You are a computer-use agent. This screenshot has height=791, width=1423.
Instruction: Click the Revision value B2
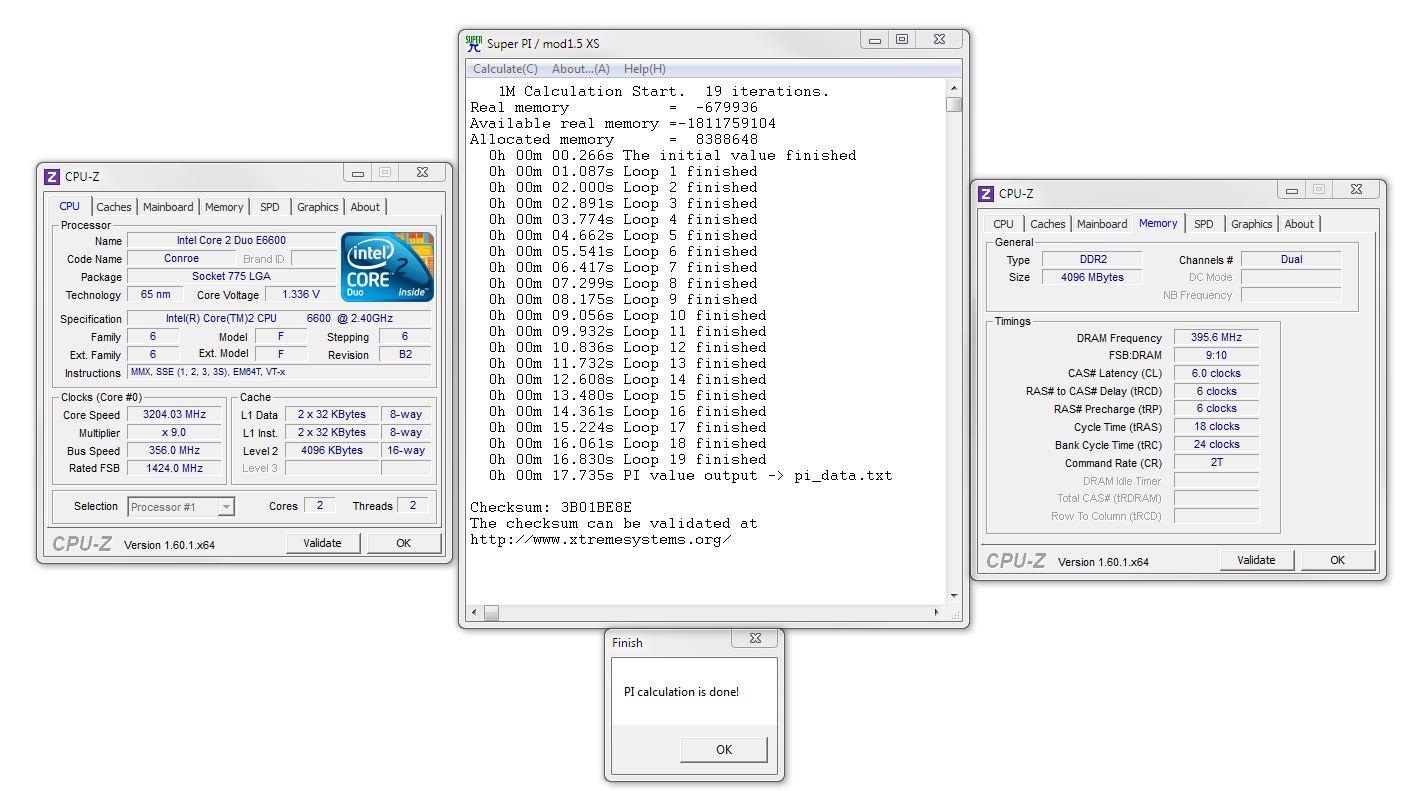pos(405,354)
